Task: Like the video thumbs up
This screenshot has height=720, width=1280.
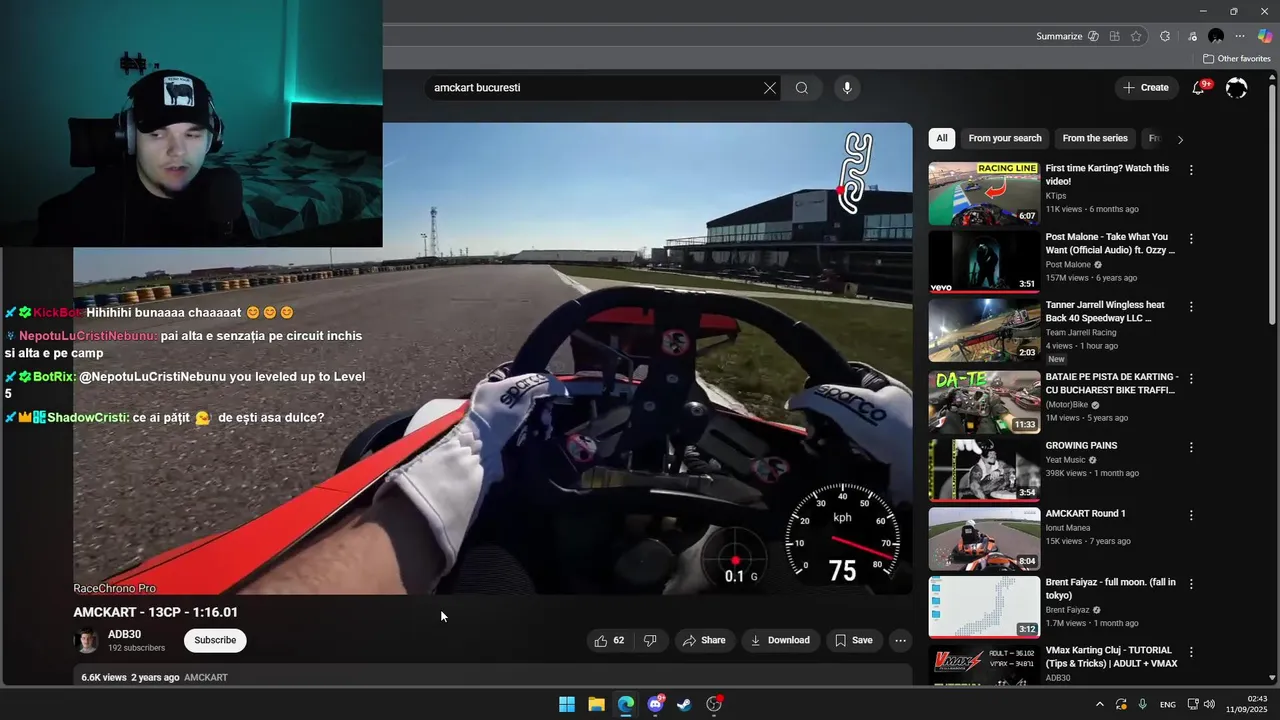Action: click(610, 640)
